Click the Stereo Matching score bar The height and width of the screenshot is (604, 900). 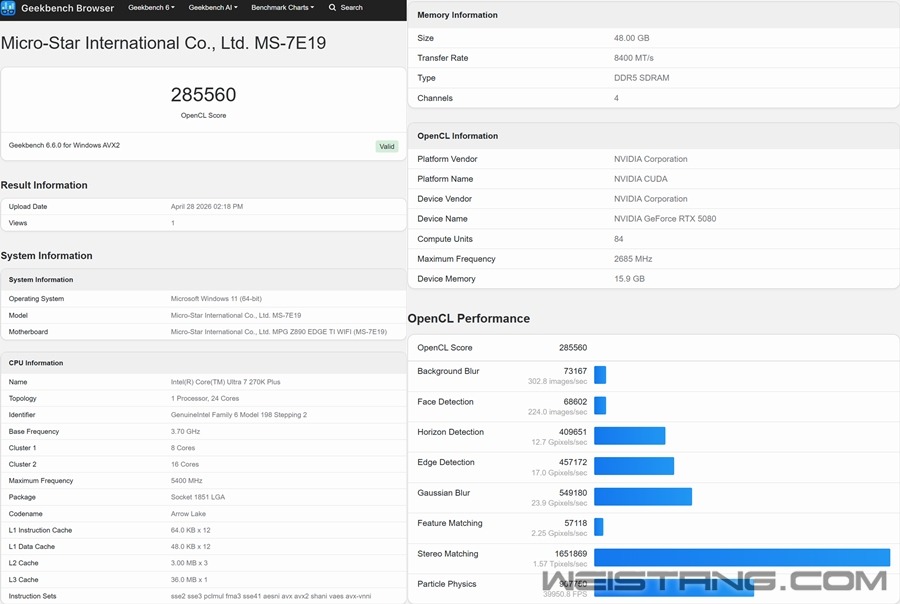pos(742,557)
